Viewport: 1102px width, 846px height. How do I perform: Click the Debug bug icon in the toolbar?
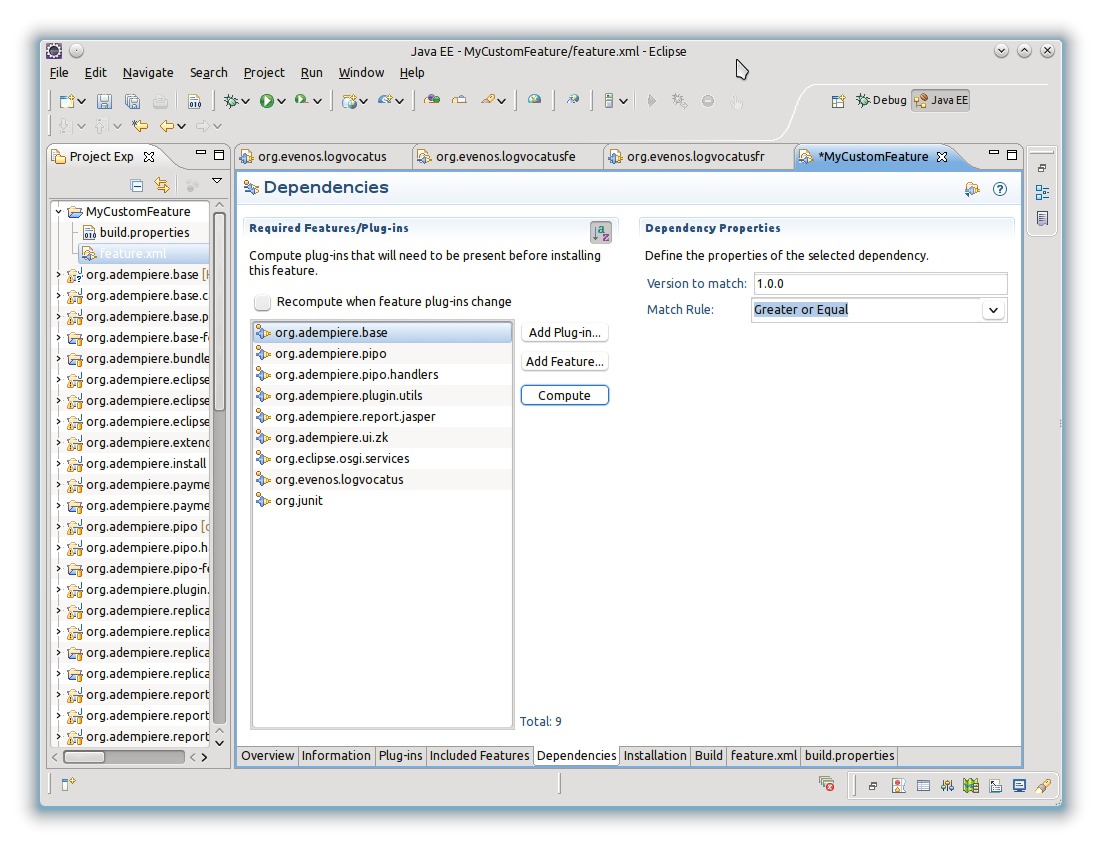[x=231, y=101]
